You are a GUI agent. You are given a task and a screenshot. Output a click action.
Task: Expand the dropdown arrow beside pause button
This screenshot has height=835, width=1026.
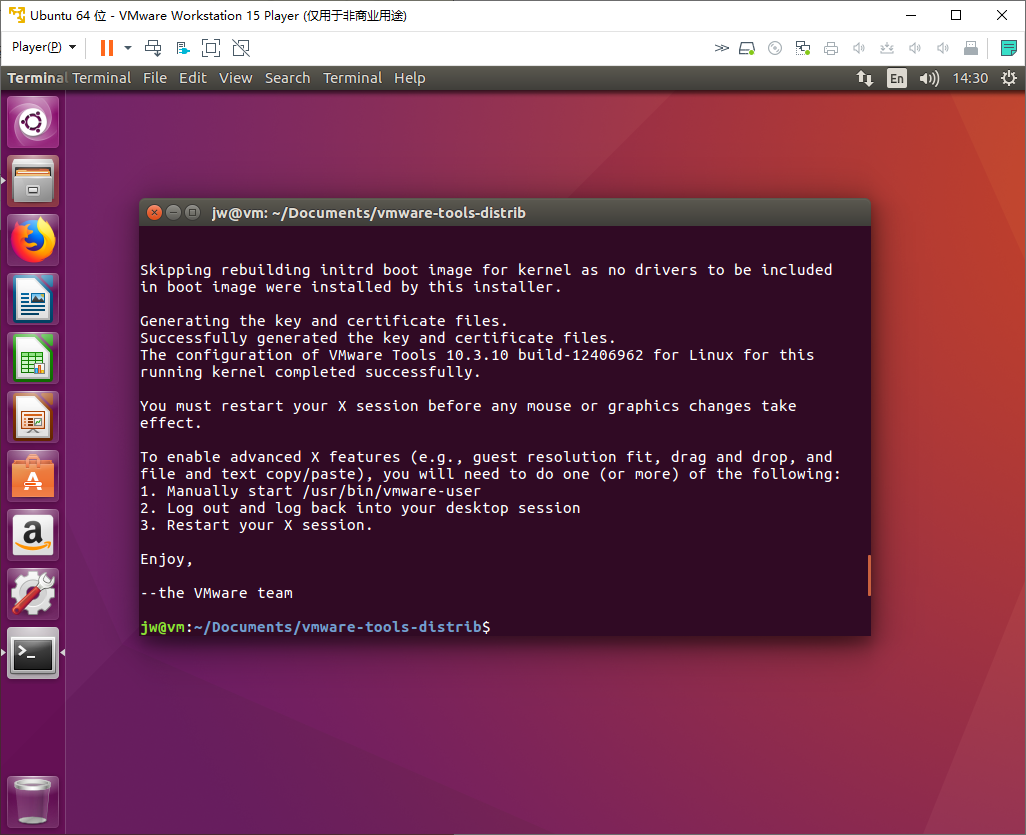[x=128, y=48]
